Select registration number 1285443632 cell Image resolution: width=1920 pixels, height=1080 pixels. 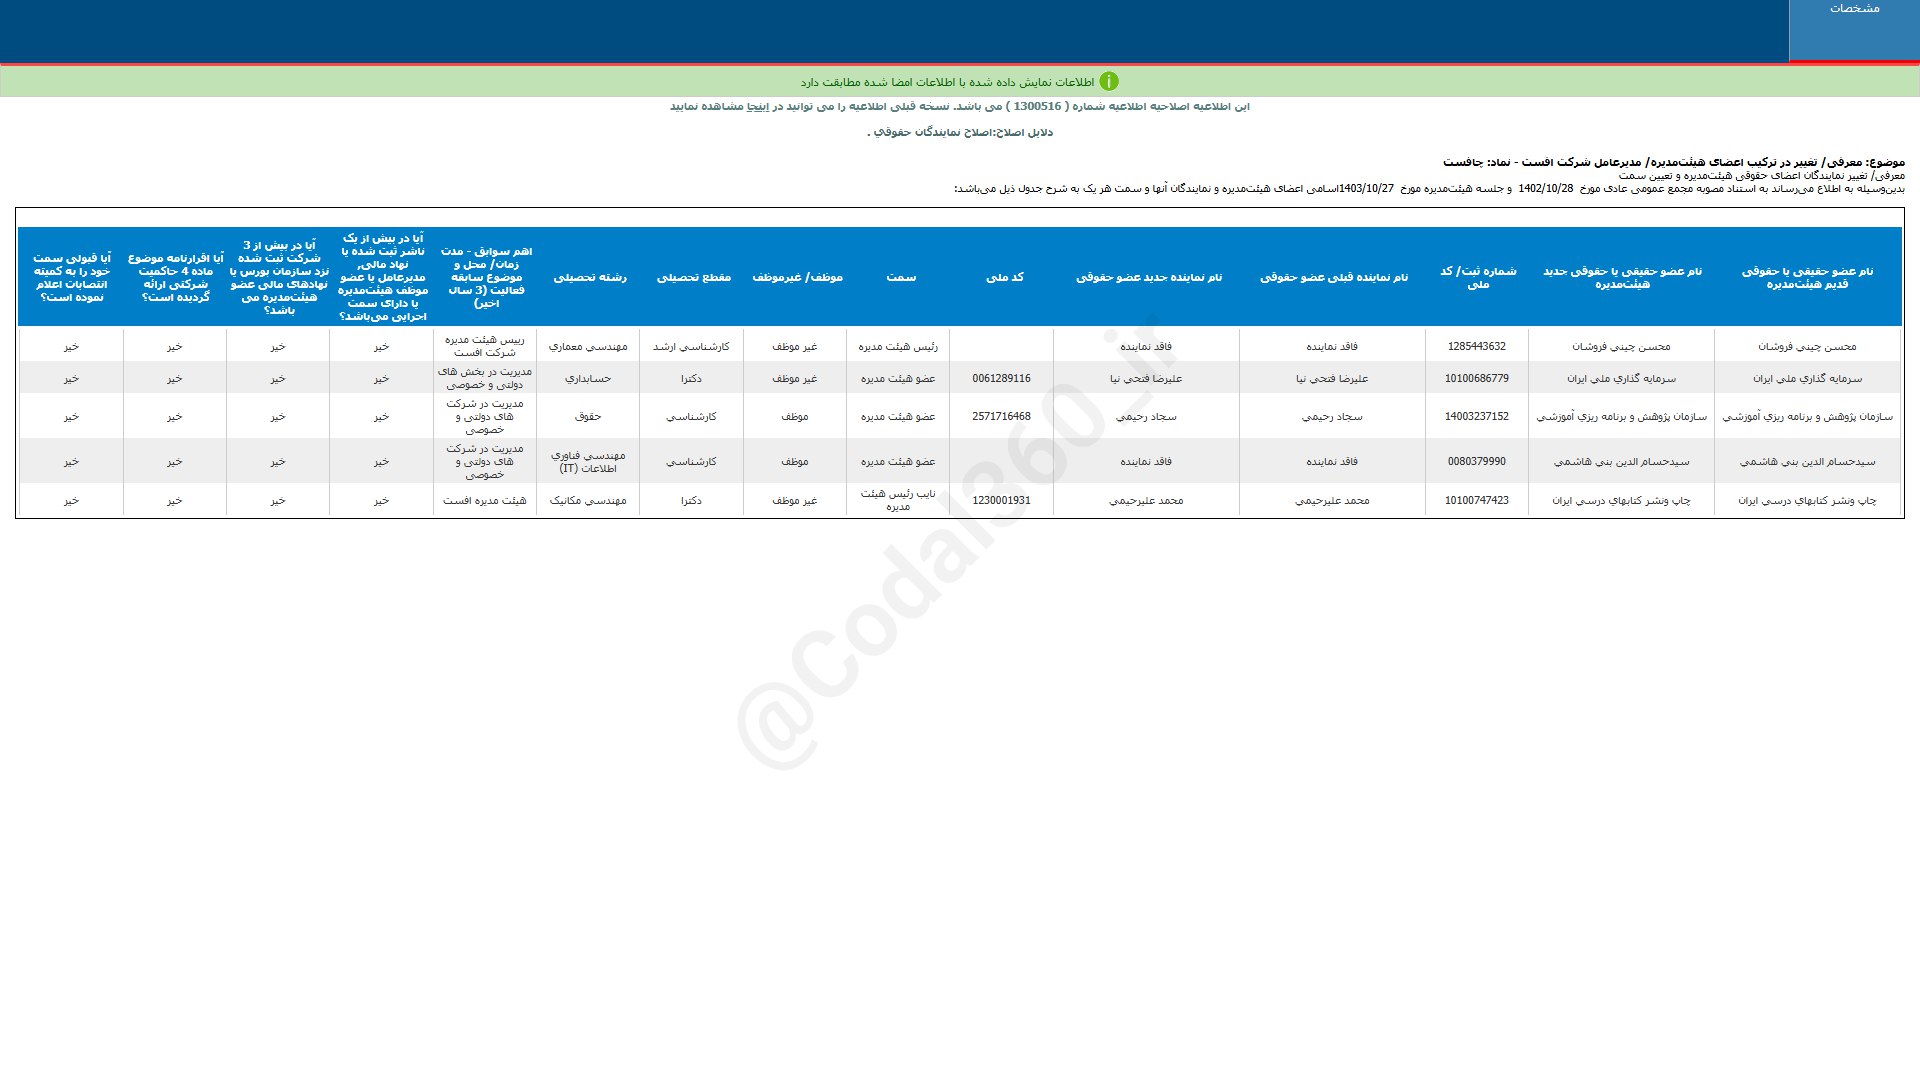(x=1476, y=346)
